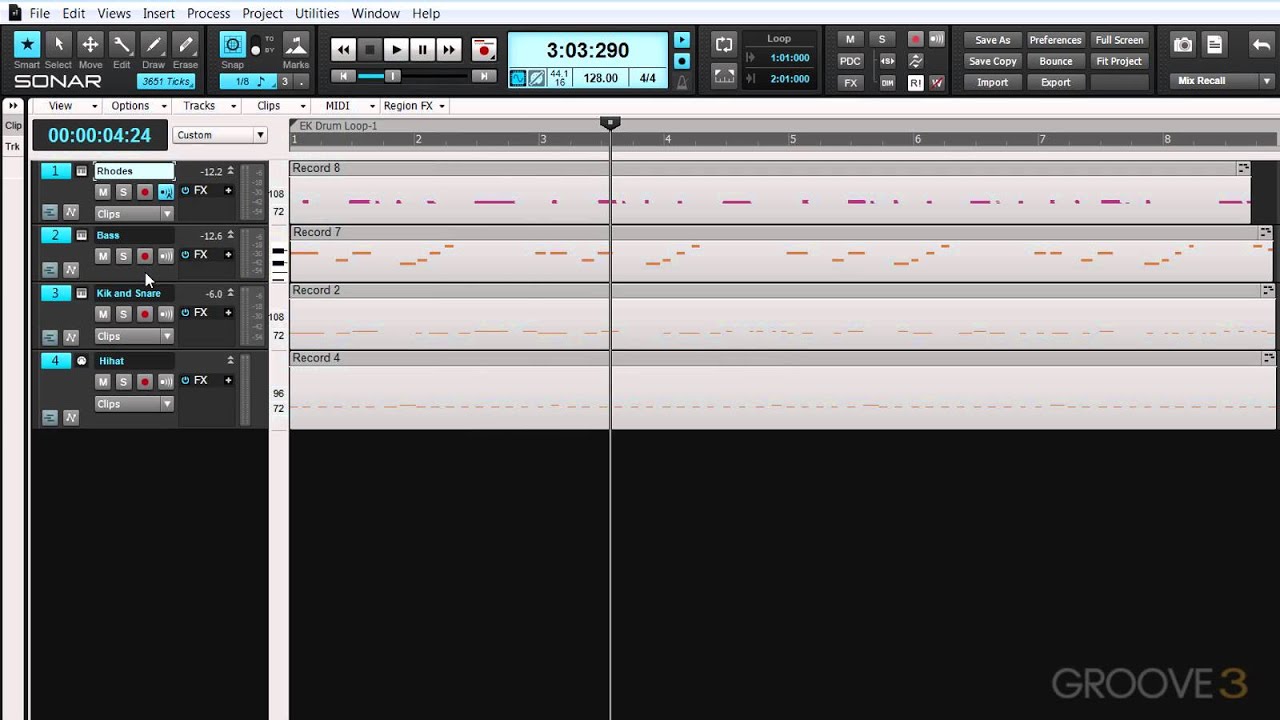Toggle the metronome icon
This screenshot has width=1280, height=720.
tap(682, 83)
